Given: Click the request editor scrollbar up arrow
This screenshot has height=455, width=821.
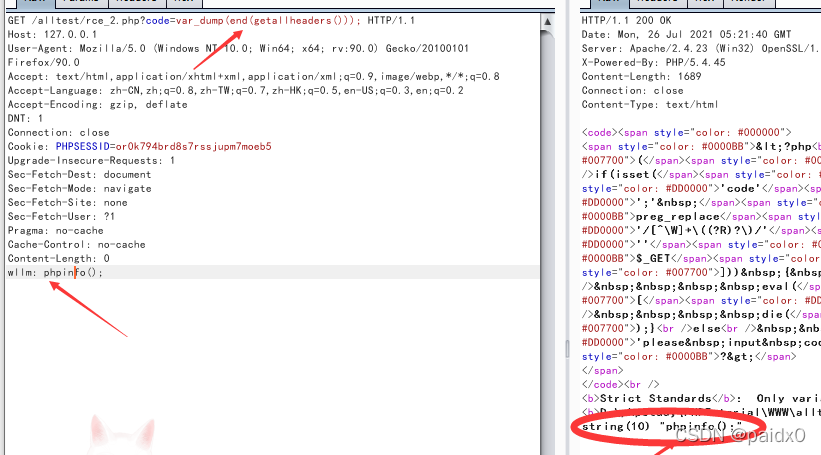Looking at the screenshot, I should click(x=547, y=22).
